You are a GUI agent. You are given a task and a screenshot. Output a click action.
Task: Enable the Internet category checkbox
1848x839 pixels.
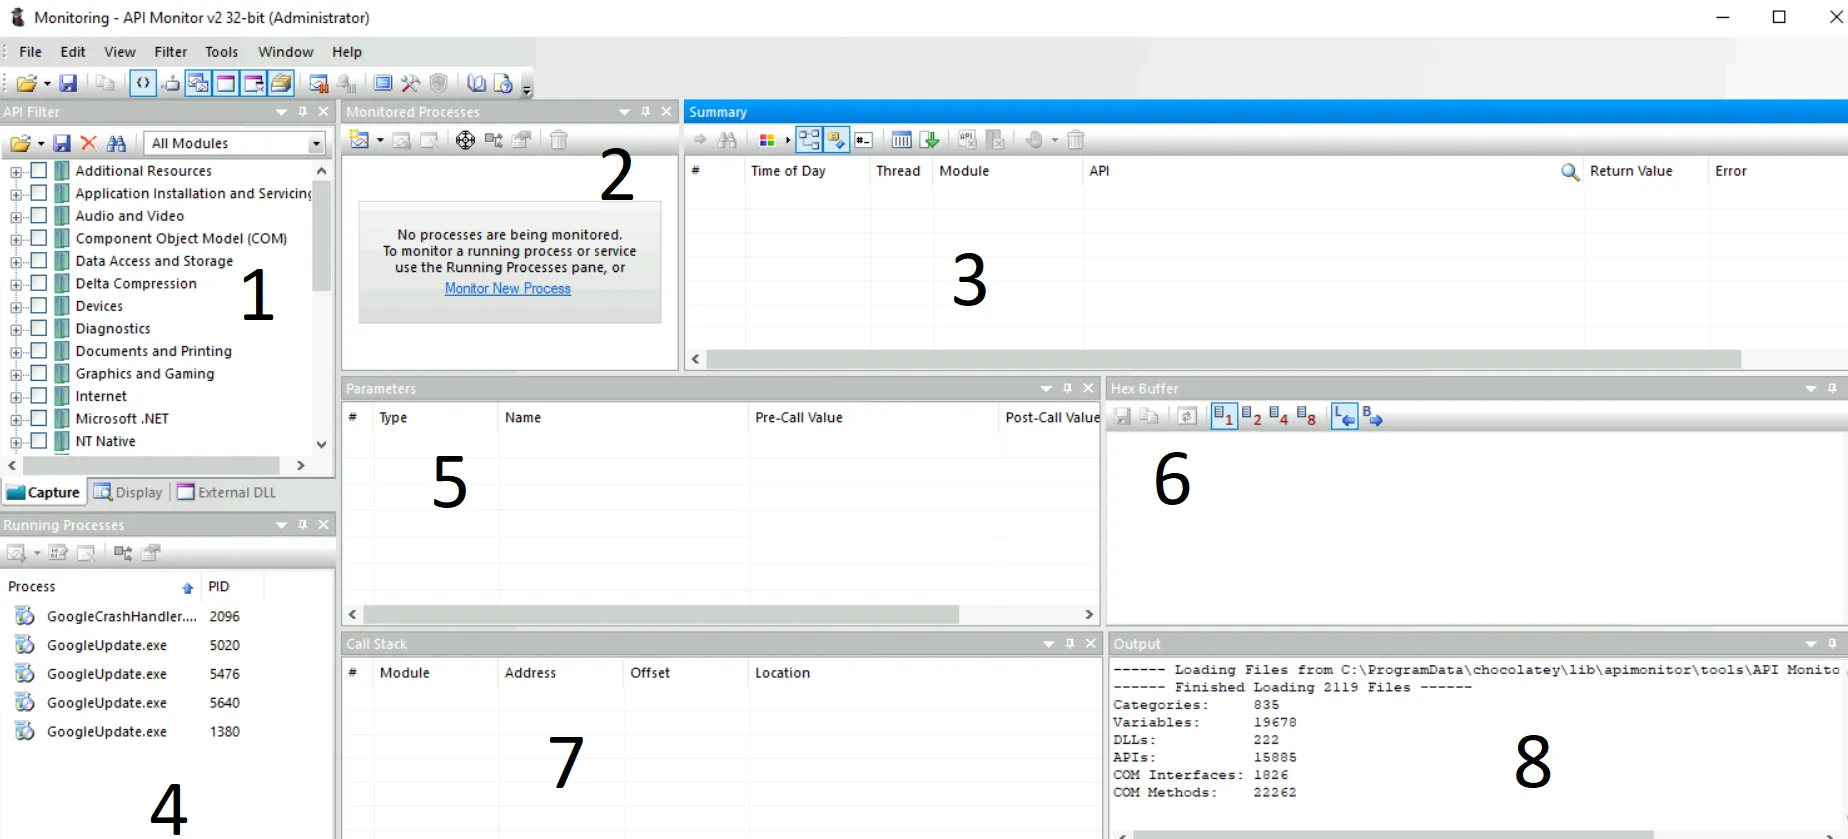(39, 395)
